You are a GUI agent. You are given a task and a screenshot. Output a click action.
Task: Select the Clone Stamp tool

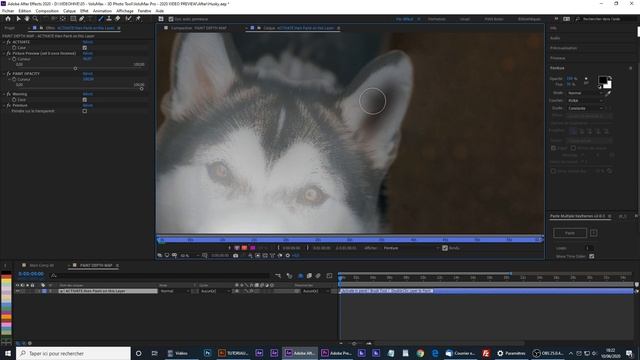[109, 19]
